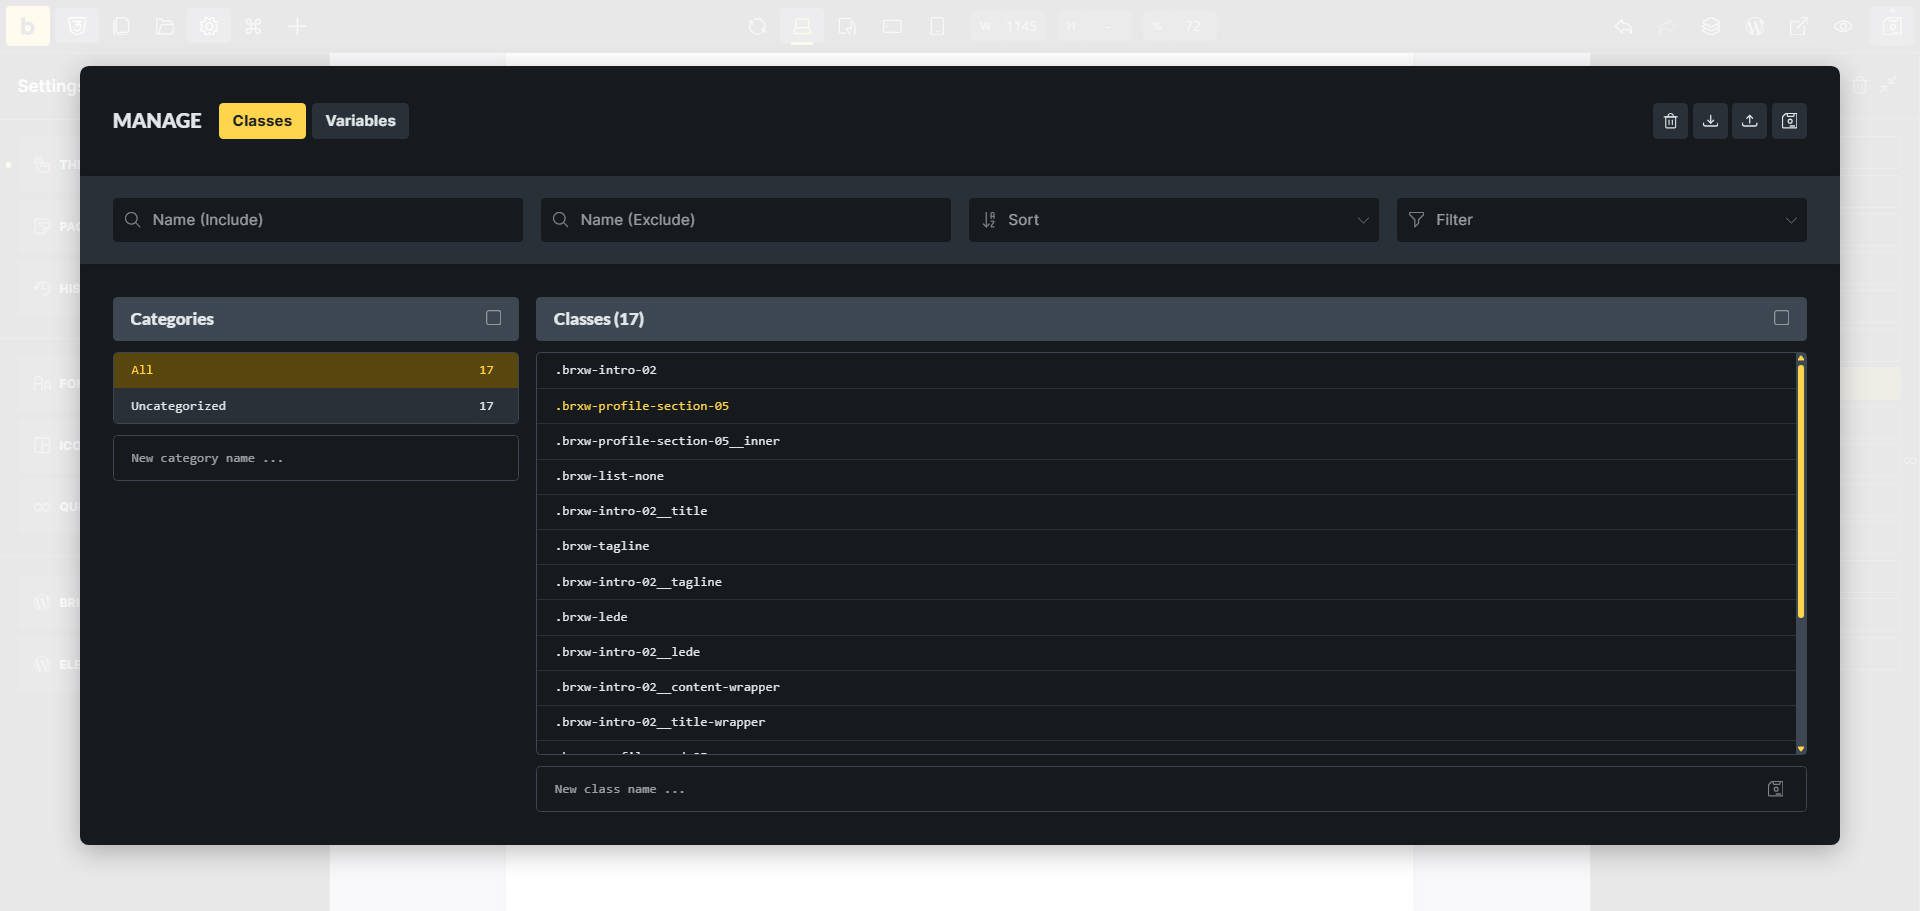Open keyboard shortcuts via the command icon
Image resolution: width=1920 pixels, height=911 pixels.
(253, 27)
